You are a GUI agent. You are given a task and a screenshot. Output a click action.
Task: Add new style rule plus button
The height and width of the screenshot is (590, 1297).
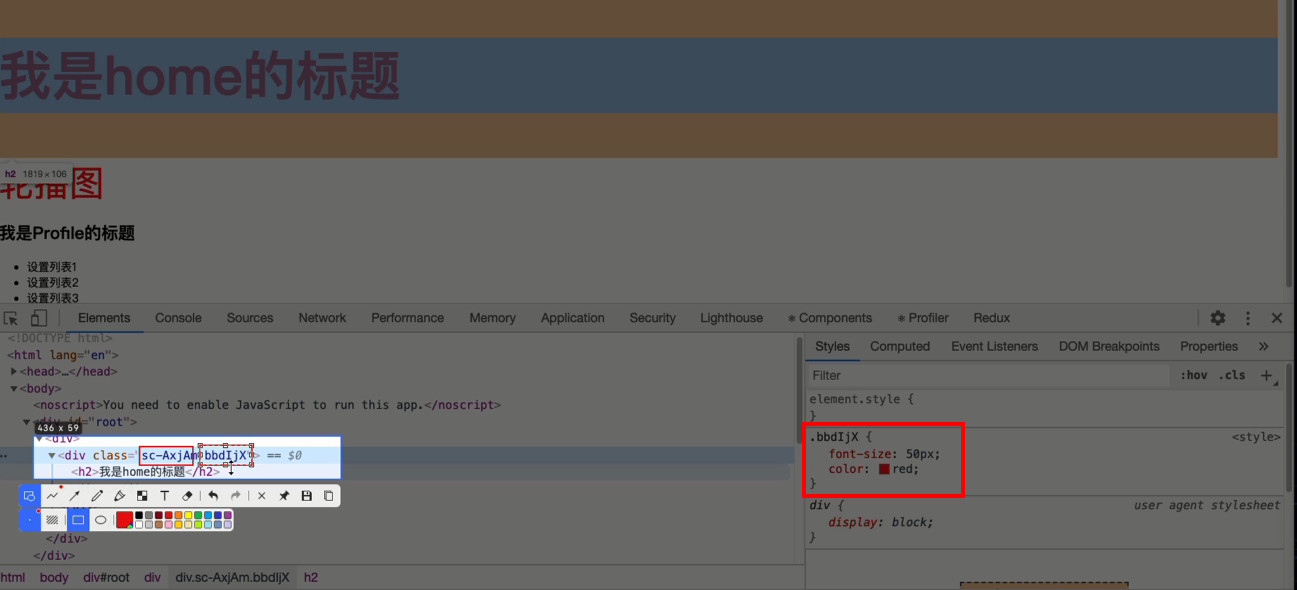pyautogui.click(x=1267, y=375)
